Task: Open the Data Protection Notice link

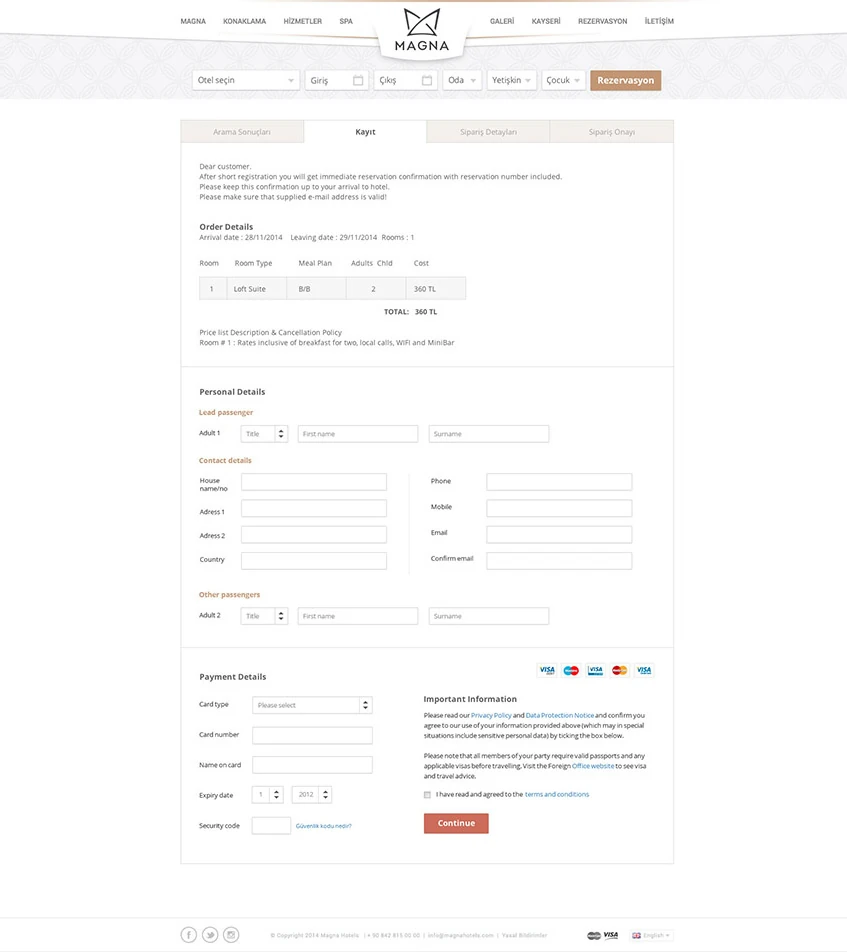Action: [x=560, y=715]
